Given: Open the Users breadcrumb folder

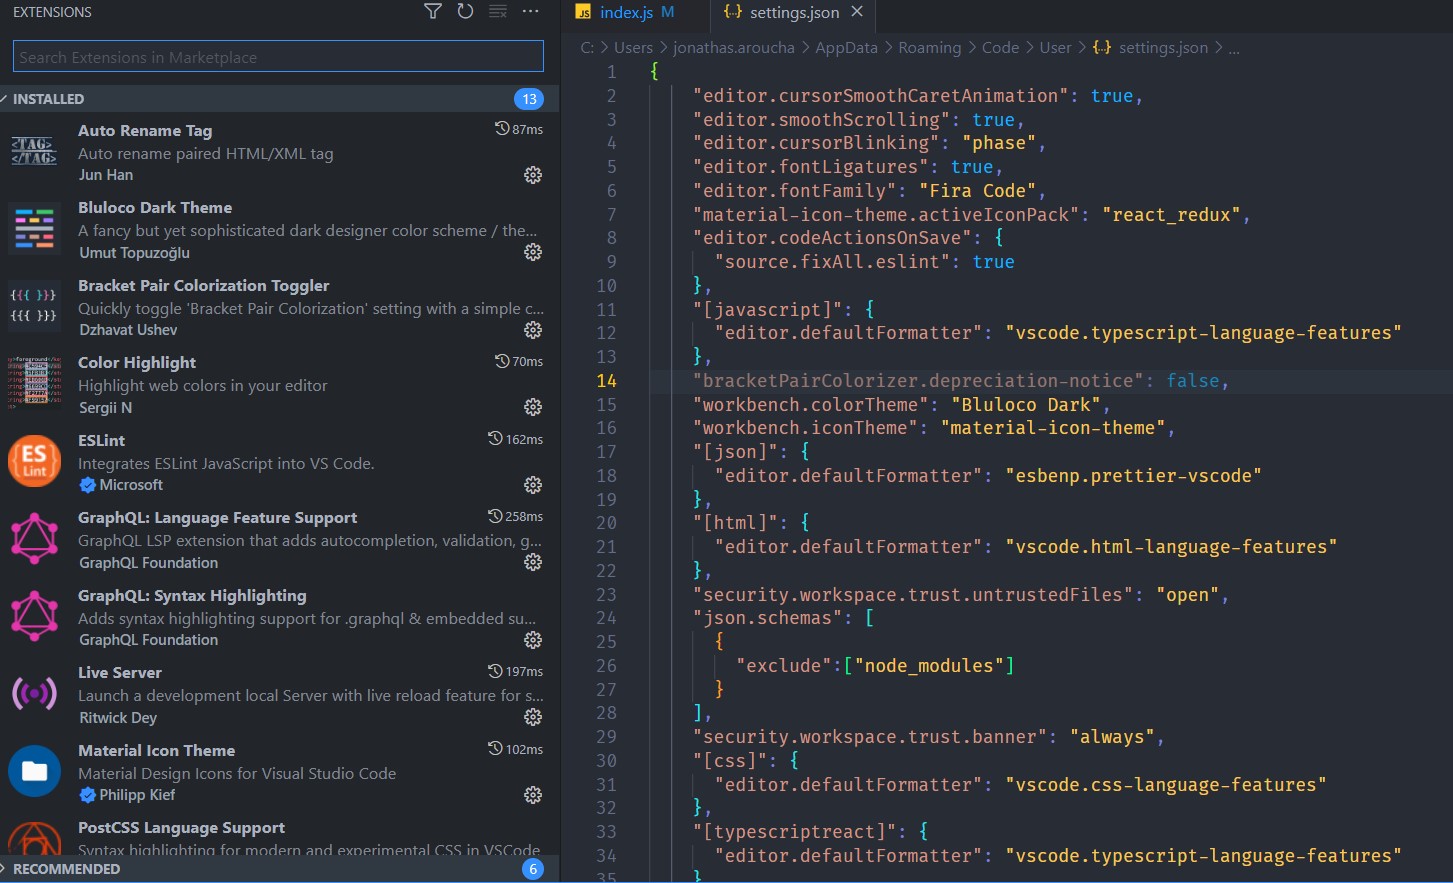Looking at the screenshot, I should point(633,48).
